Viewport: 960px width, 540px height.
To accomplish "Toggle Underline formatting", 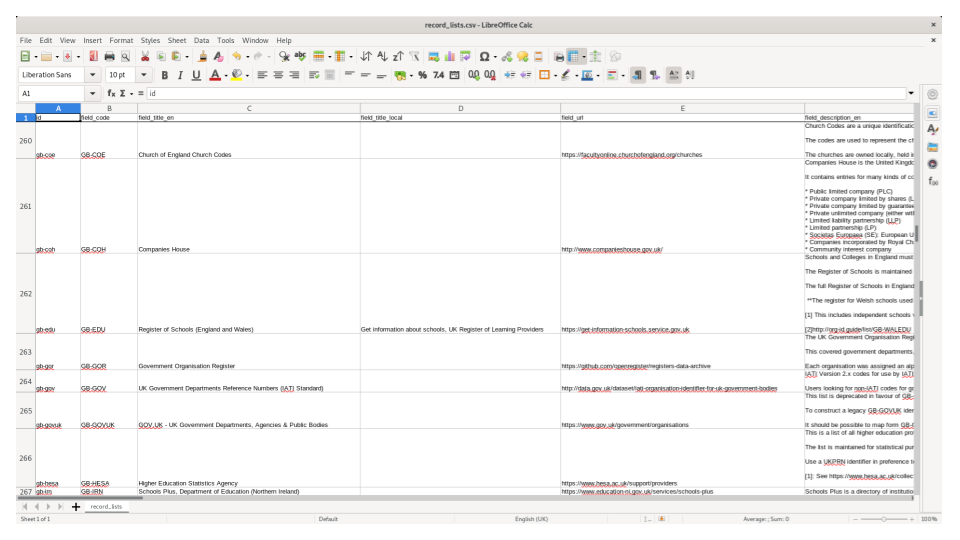I will pyautogui.click(x=196, y=75).
